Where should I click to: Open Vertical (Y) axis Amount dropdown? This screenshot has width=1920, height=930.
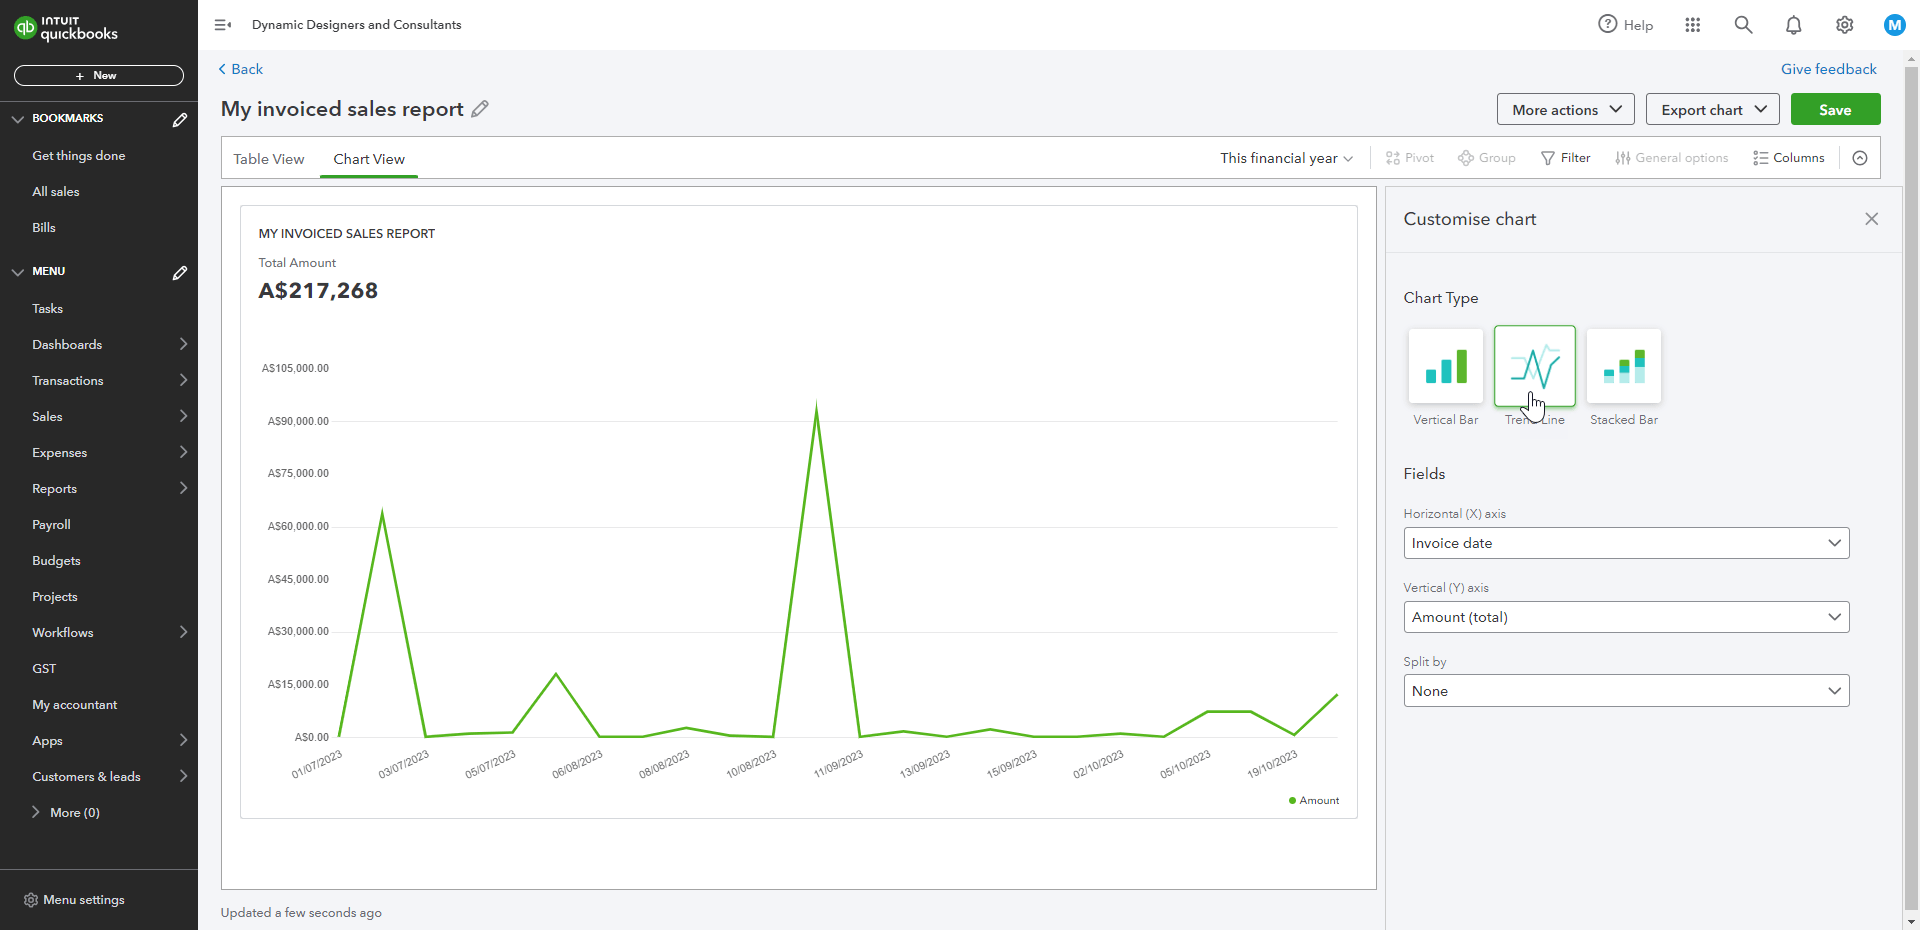pos(1626,617)
